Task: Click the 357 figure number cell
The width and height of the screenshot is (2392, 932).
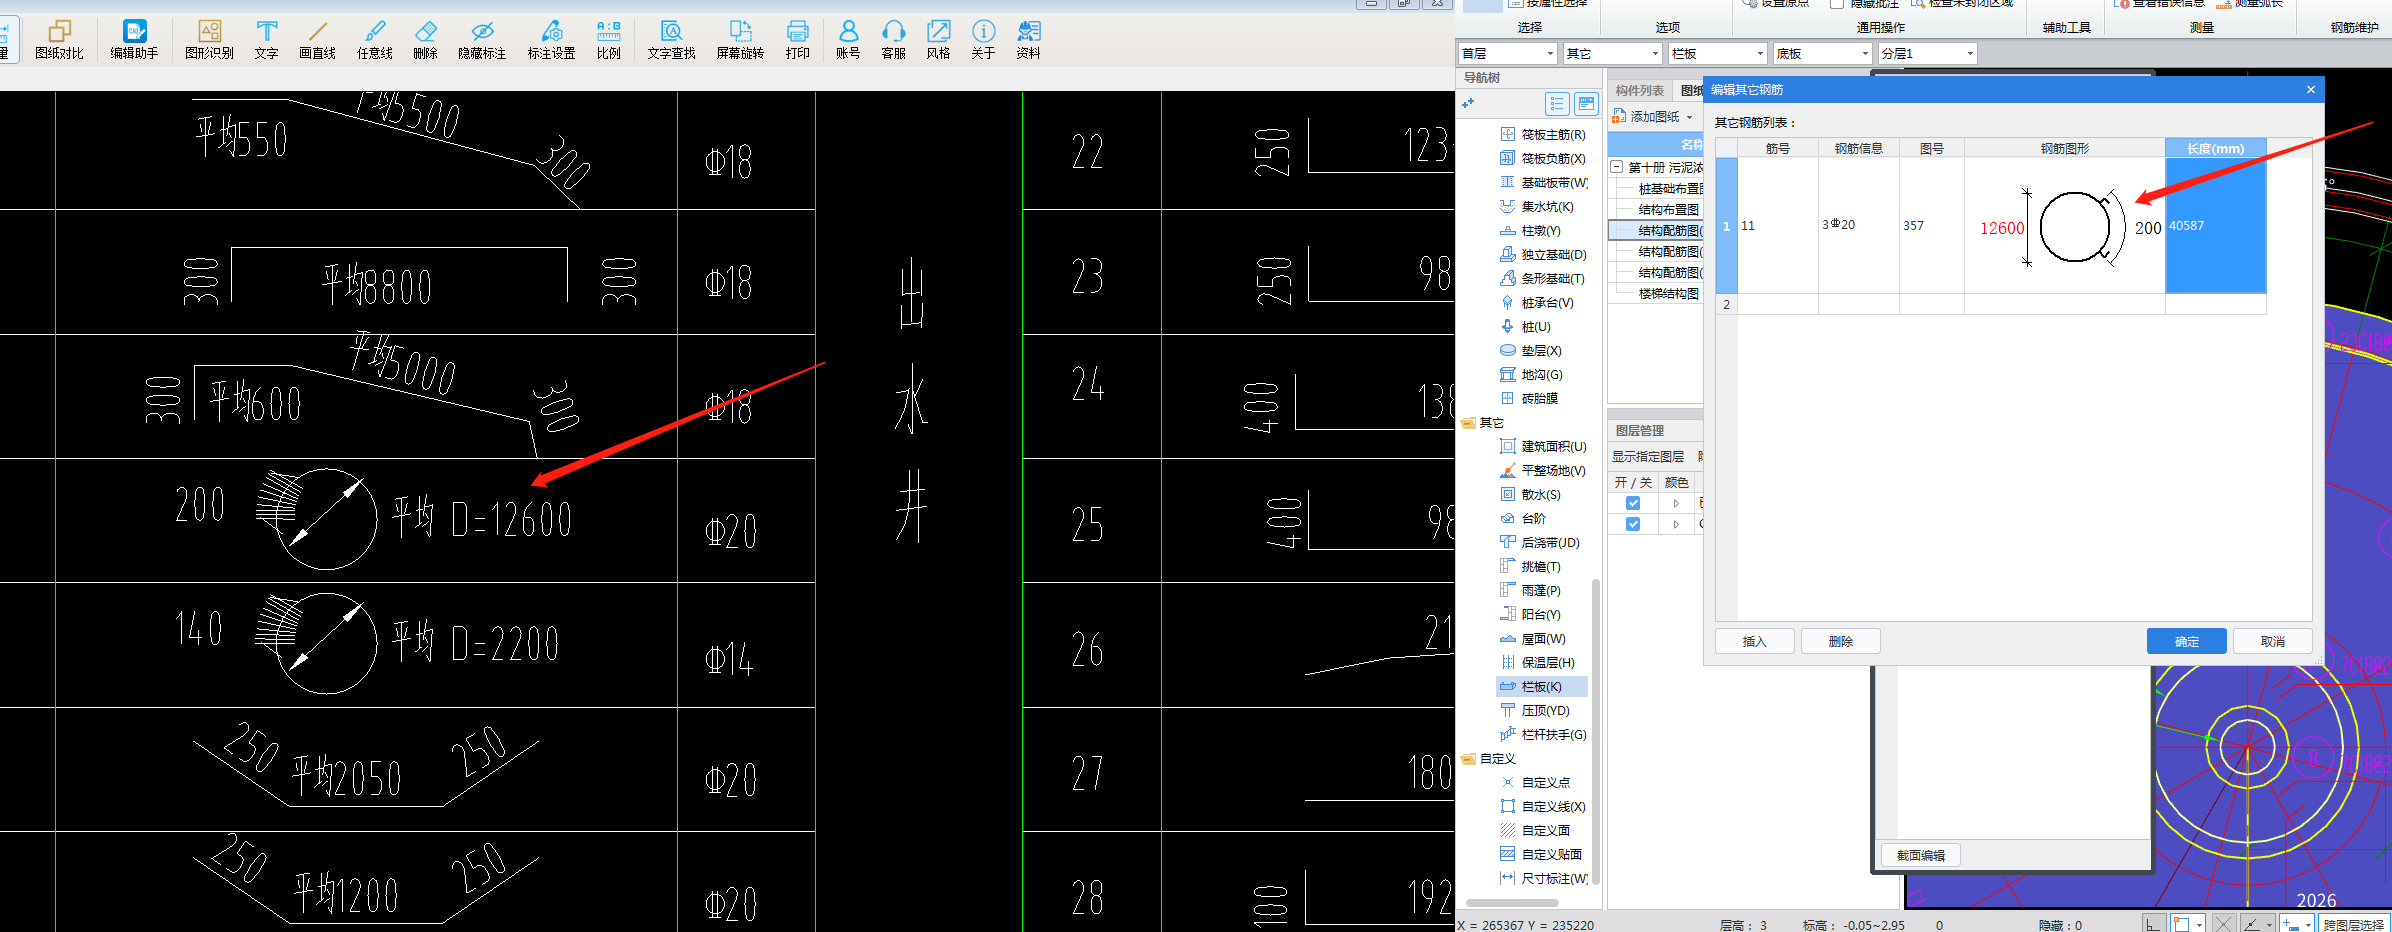Action: click(1931, 226)
